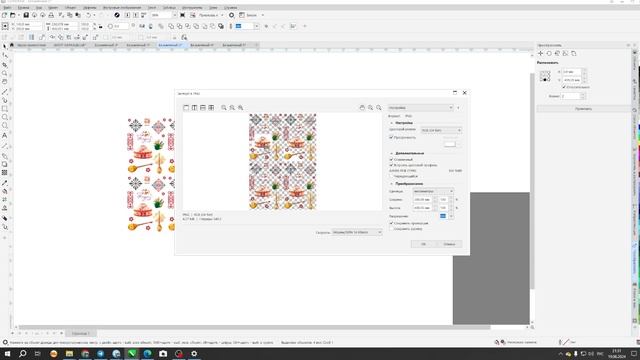Image resolution: width=640 pixels, height=360 pixels.
Task: Switch export dialog to single full preview
Action: click(186, 107)
